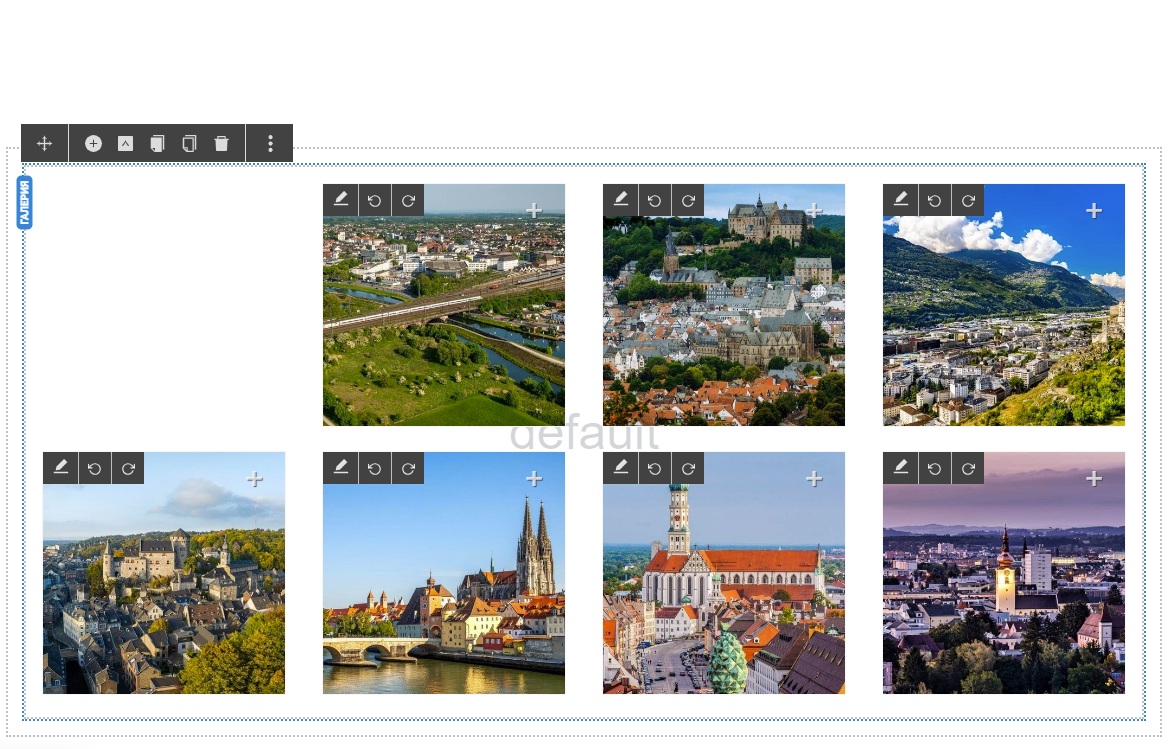Delete the gallery block with trash icon

222,143
